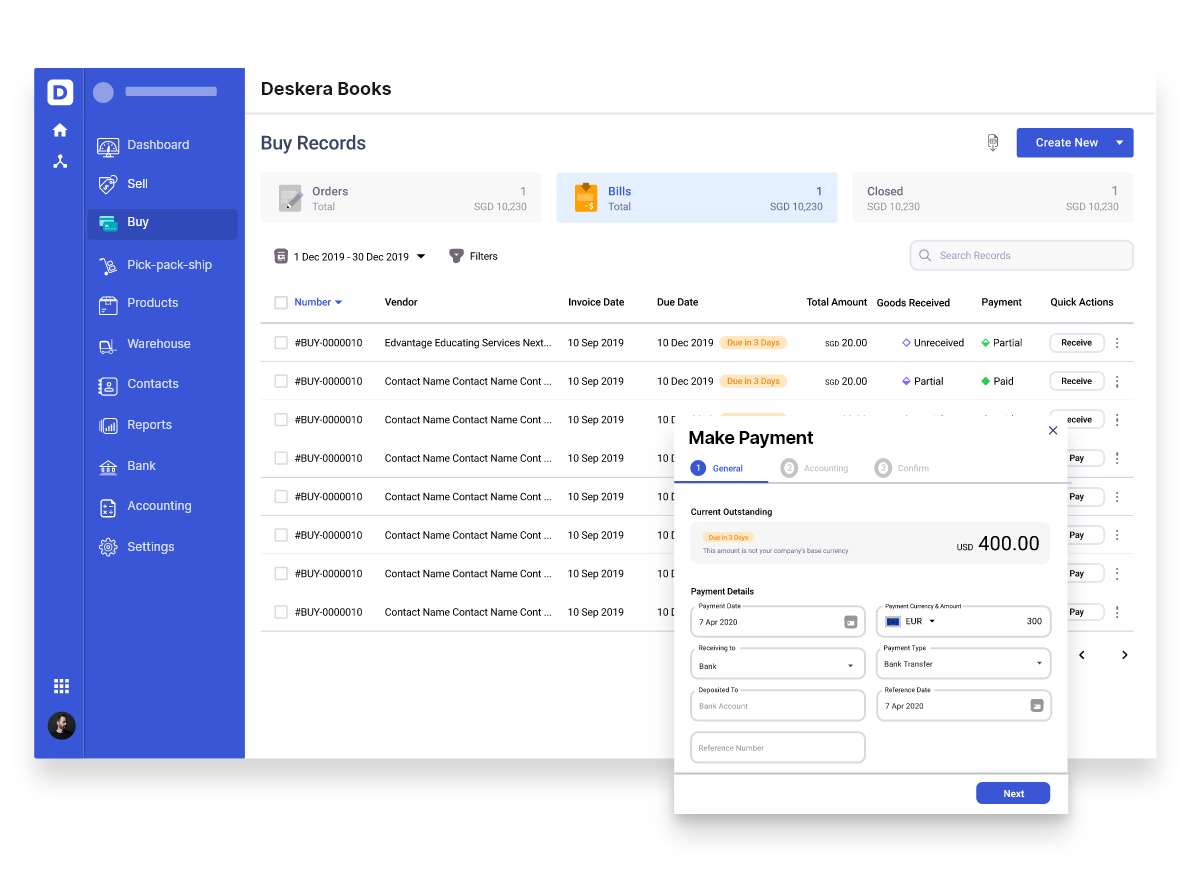Go to the next page arrow
Image resolution: width=1193 pixels, height=880 pixels.
click(x=1125, y=655)
